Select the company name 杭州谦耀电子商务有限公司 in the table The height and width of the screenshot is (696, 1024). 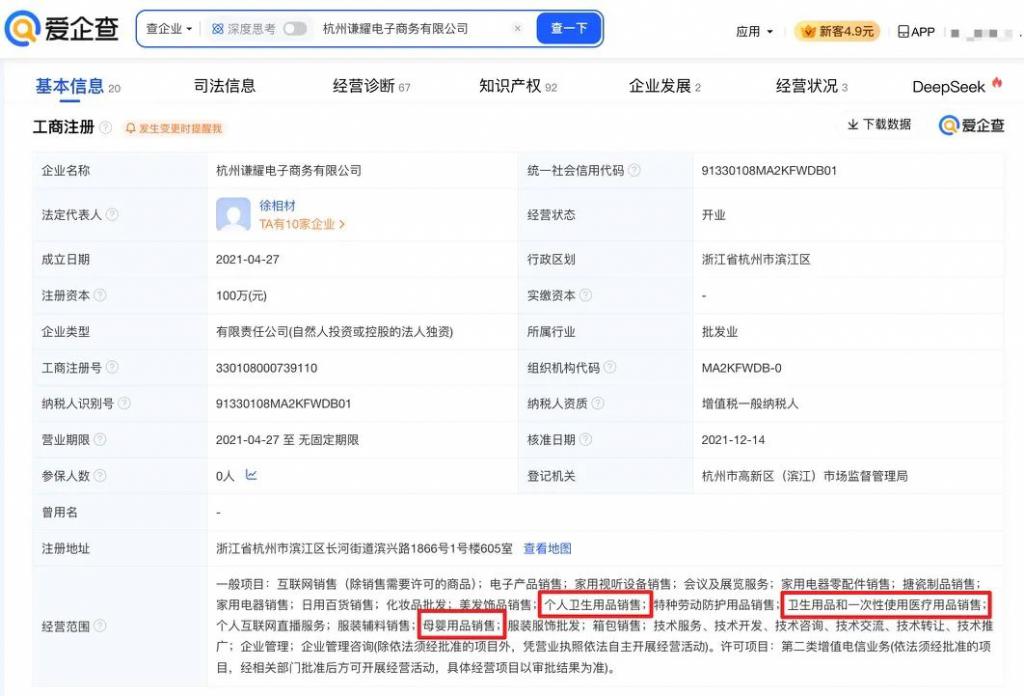(x=289, y=170)
